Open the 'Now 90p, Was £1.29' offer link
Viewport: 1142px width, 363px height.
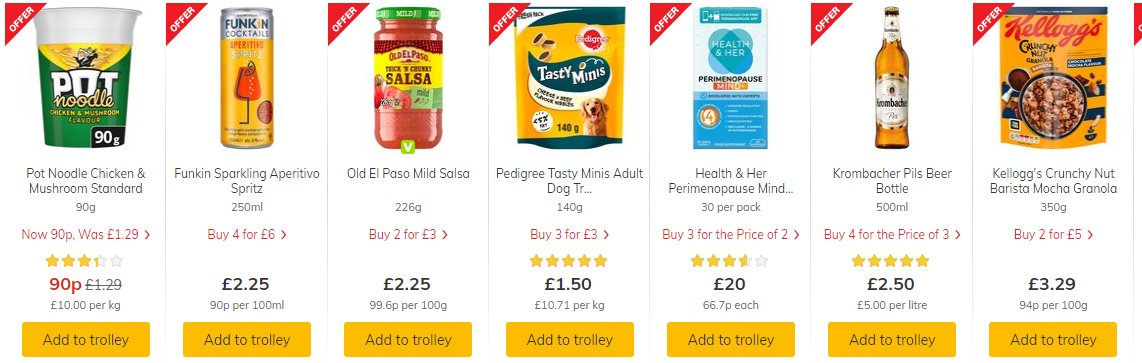coord(86,235)
